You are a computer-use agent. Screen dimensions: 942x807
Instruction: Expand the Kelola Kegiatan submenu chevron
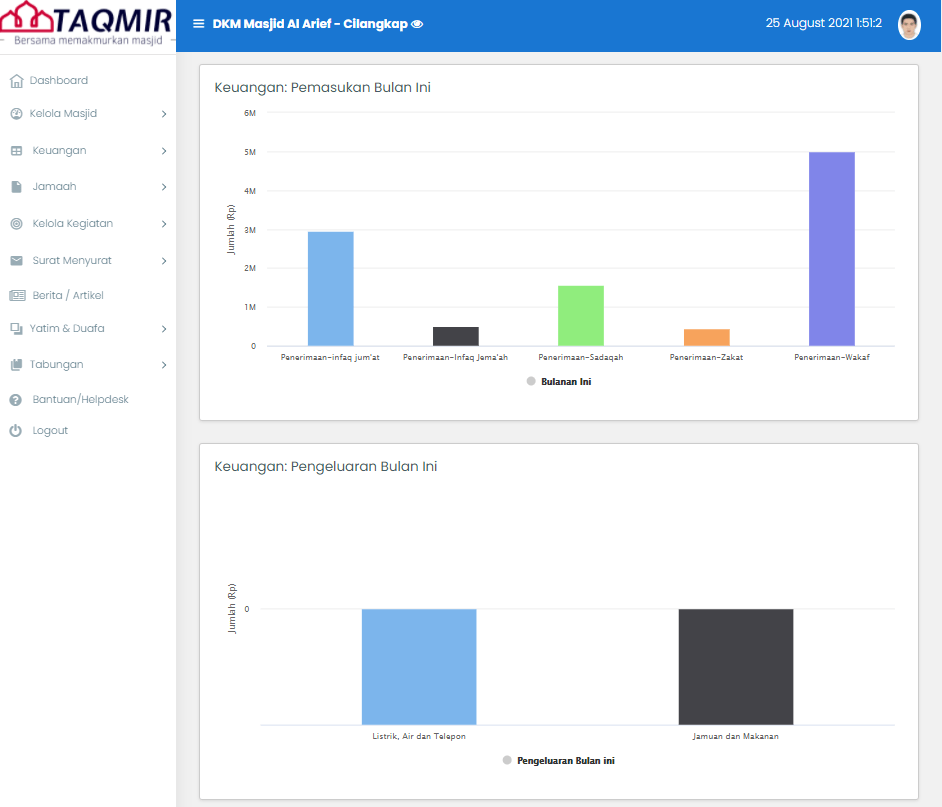[163, 224]
